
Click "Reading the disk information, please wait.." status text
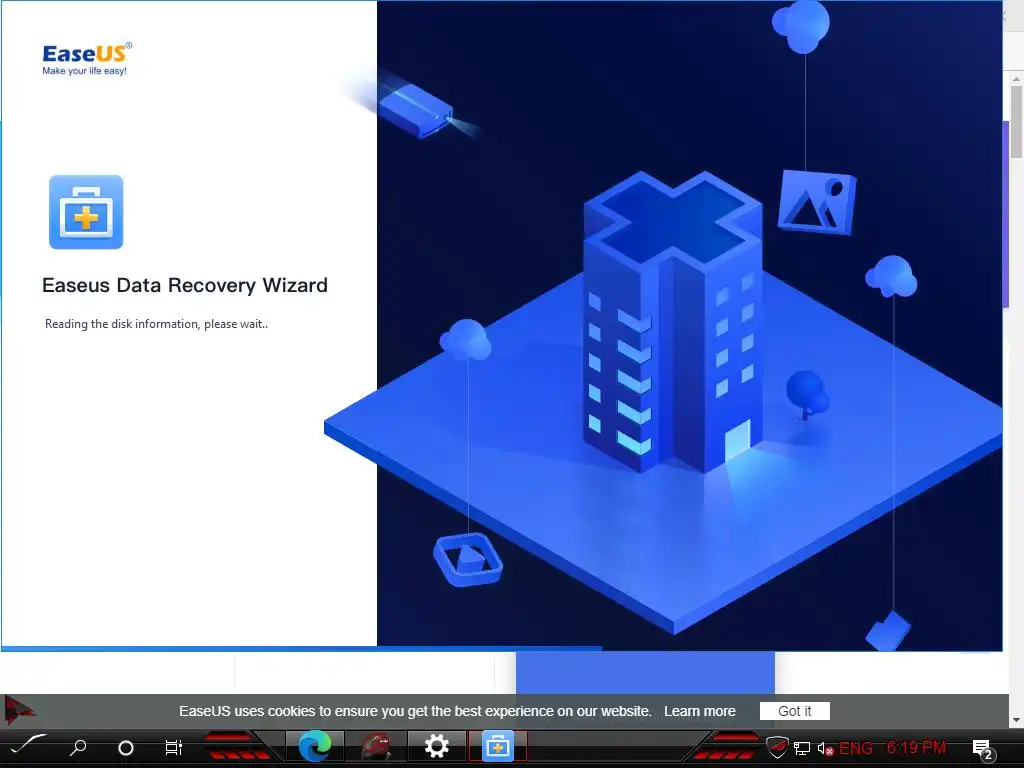[x=157, y=324]
